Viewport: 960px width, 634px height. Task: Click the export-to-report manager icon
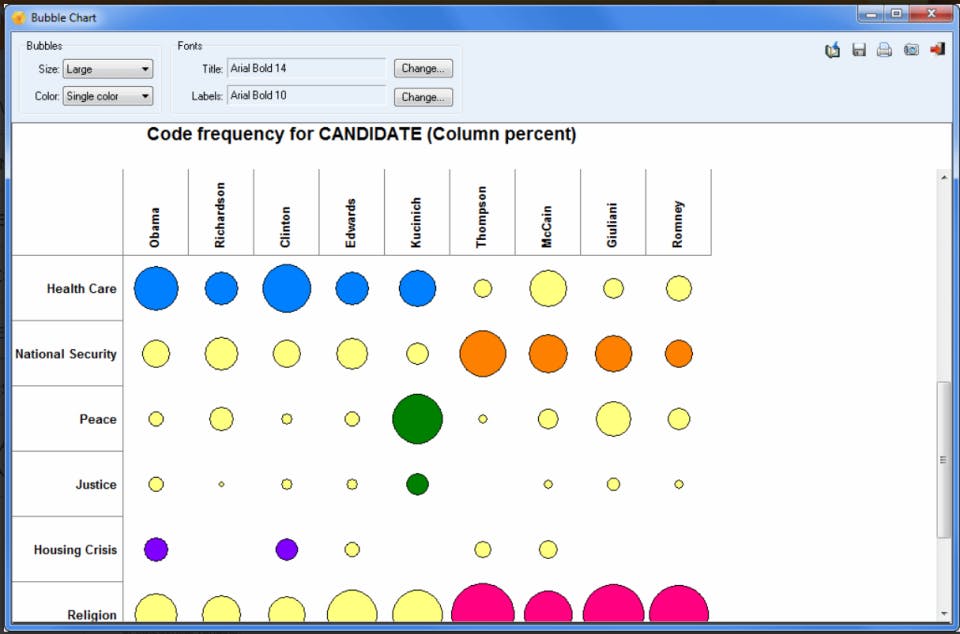click(x=832, y=50)
